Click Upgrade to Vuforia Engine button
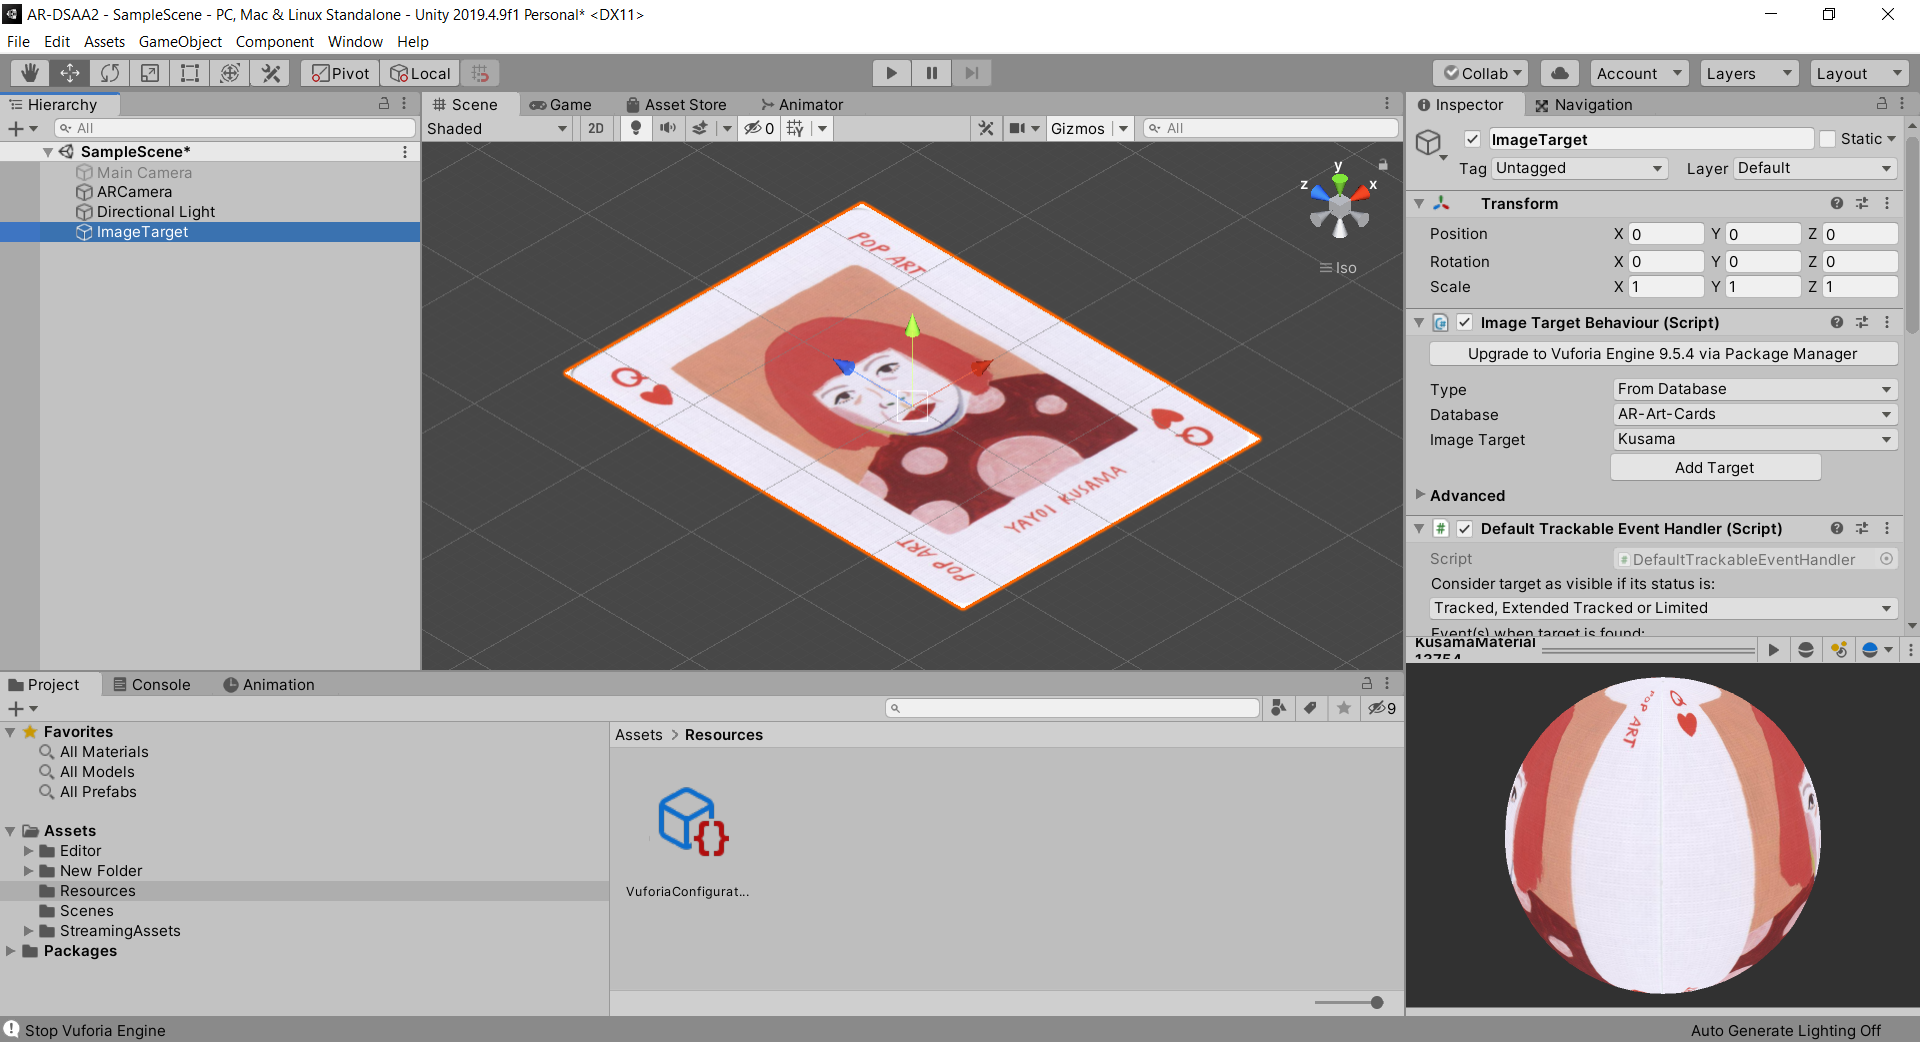This screenshot has height=1042, width=1920. pyautogui.click(x=1662, y=353)
